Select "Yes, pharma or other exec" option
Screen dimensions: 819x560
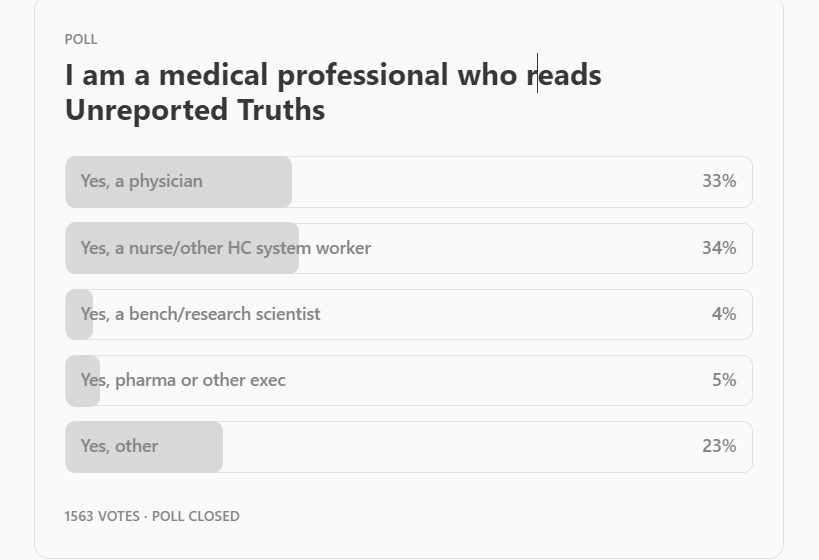(408, 380)
